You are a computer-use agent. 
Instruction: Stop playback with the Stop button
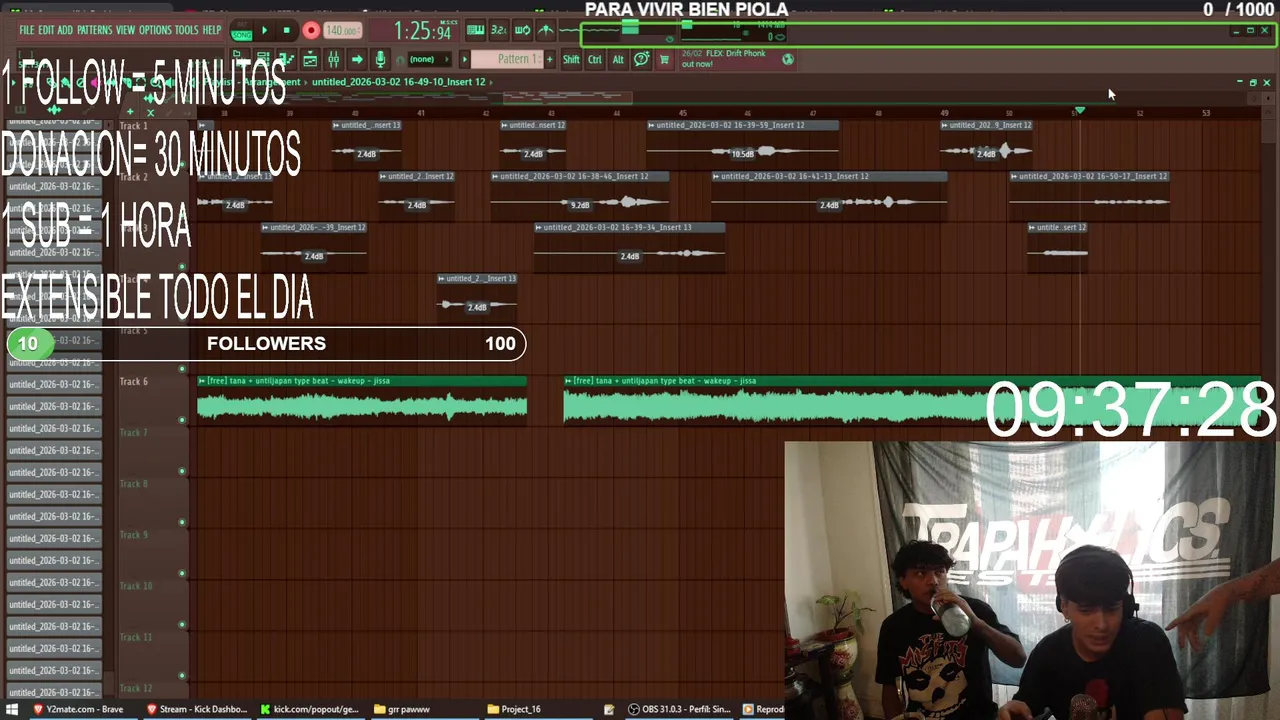pos(287,31)
